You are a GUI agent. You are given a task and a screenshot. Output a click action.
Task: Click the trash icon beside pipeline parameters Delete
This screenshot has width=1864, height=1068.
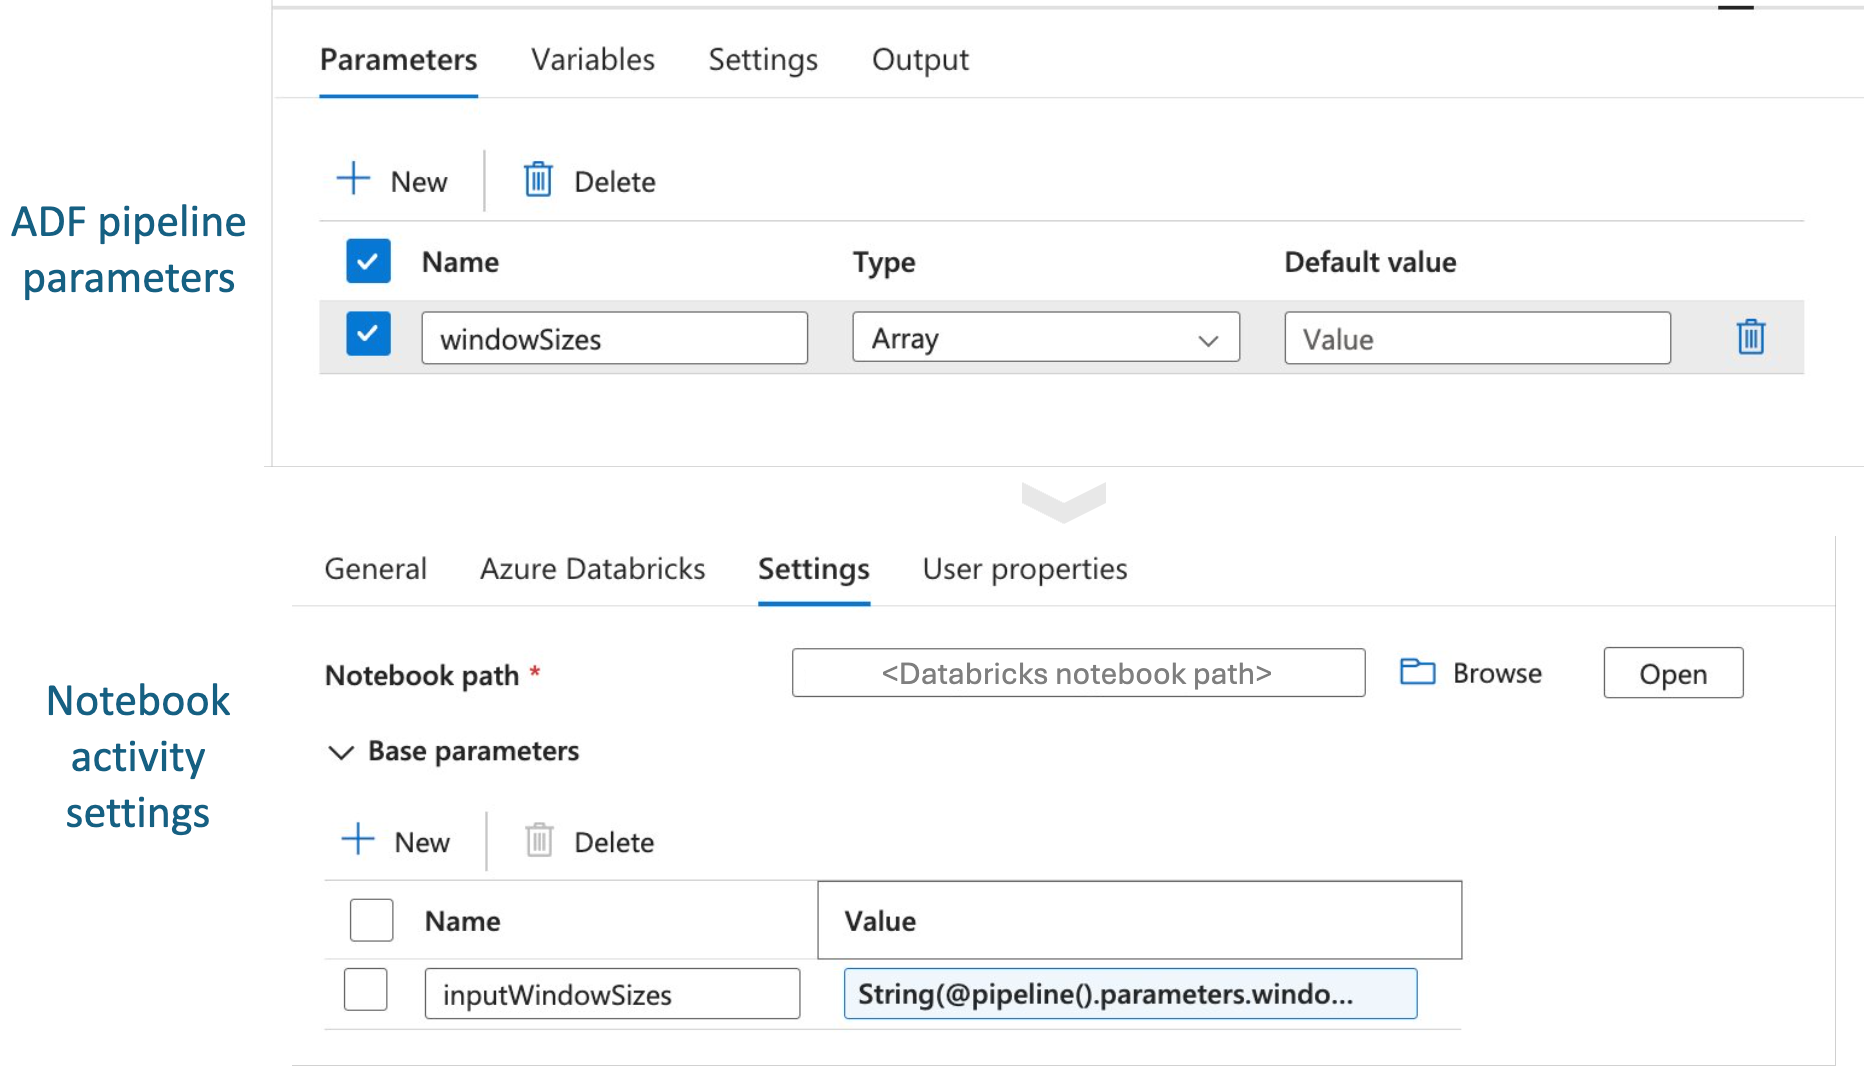tap(538, 180)
